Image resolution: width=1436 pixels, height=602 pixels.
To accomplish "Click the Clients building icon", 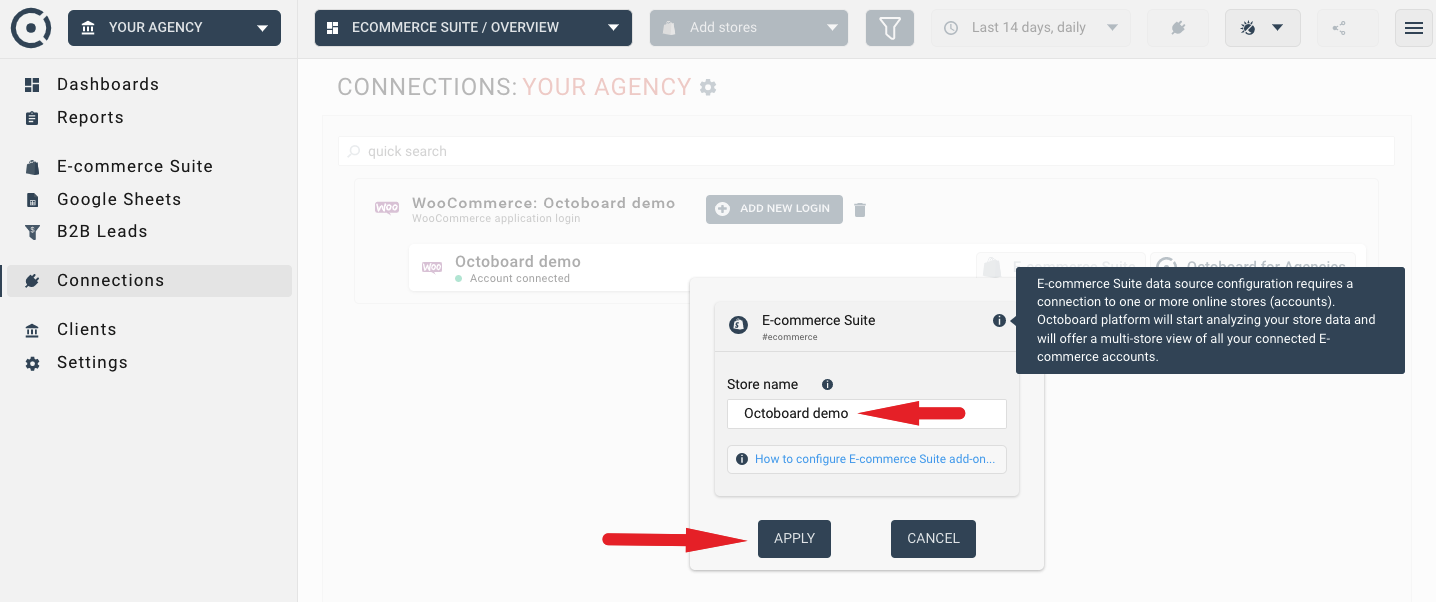I will 32,330.
